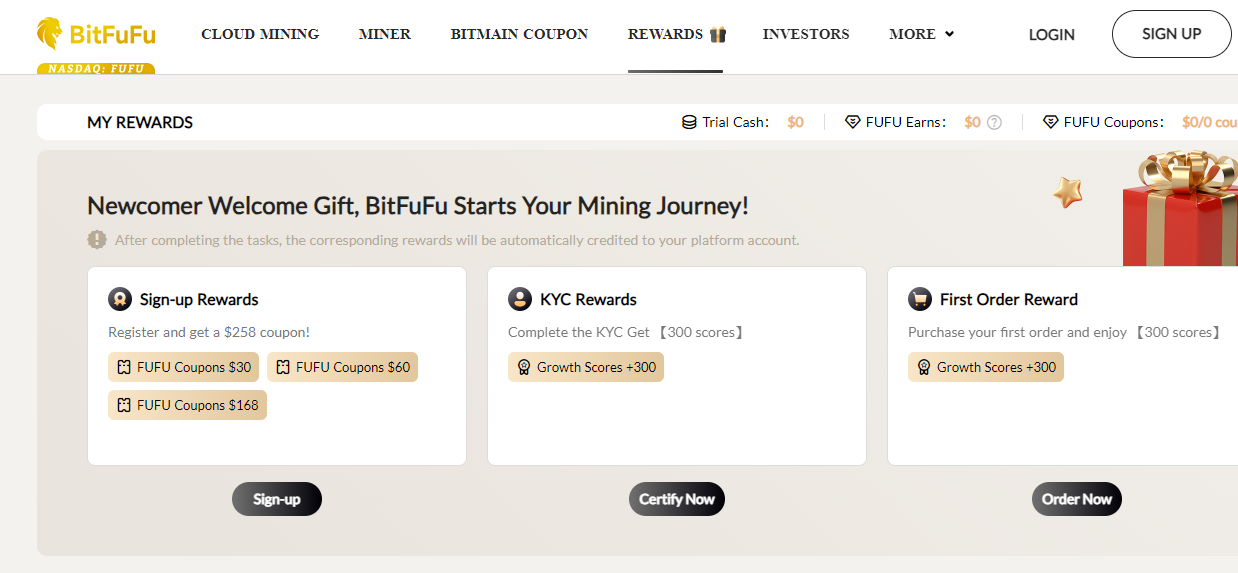Screen dimensions: 1238x573
Task: Click the red gift box image
Action: tap(1180, 215)
